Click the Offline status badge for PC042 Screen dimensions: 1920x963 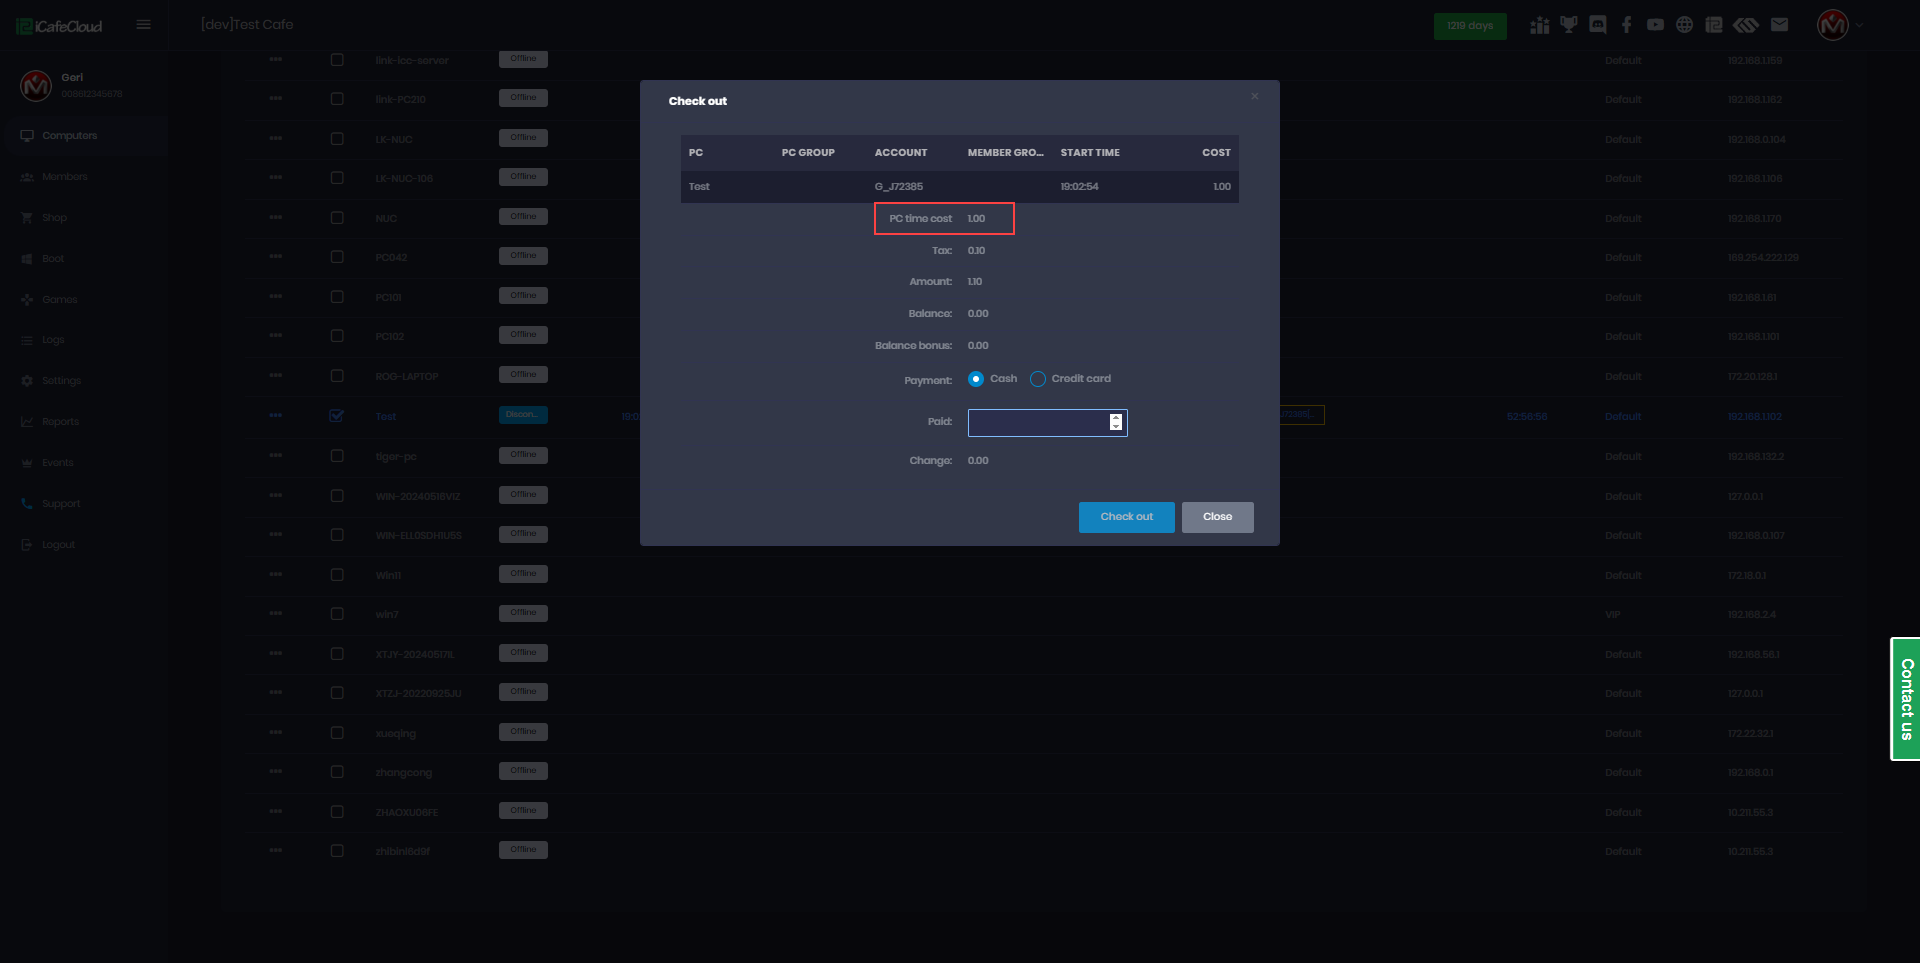tap(523, 256)
